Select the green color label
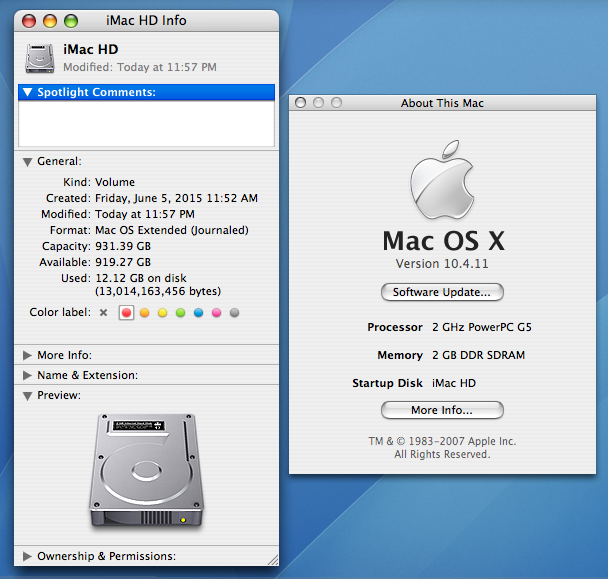 click(180, 313)
